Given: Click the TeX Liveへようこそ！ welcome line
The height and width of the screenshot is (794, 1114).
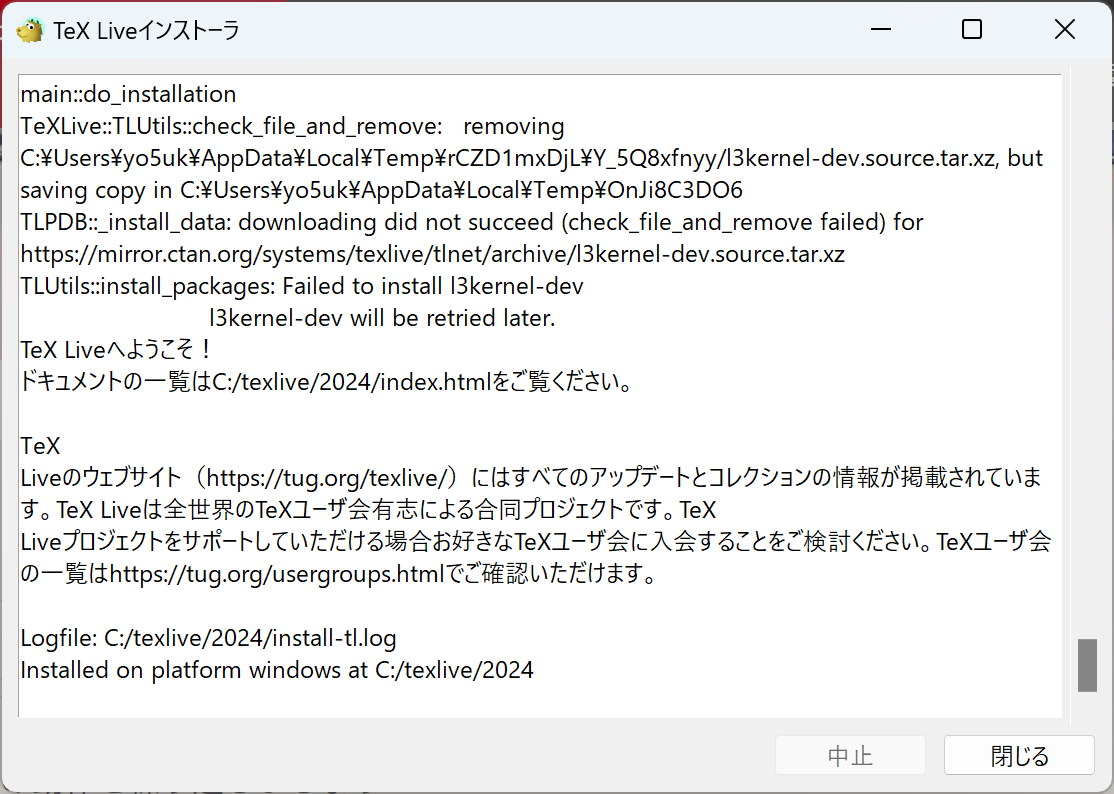Looking at the screenshot, I should click(117, 351).
